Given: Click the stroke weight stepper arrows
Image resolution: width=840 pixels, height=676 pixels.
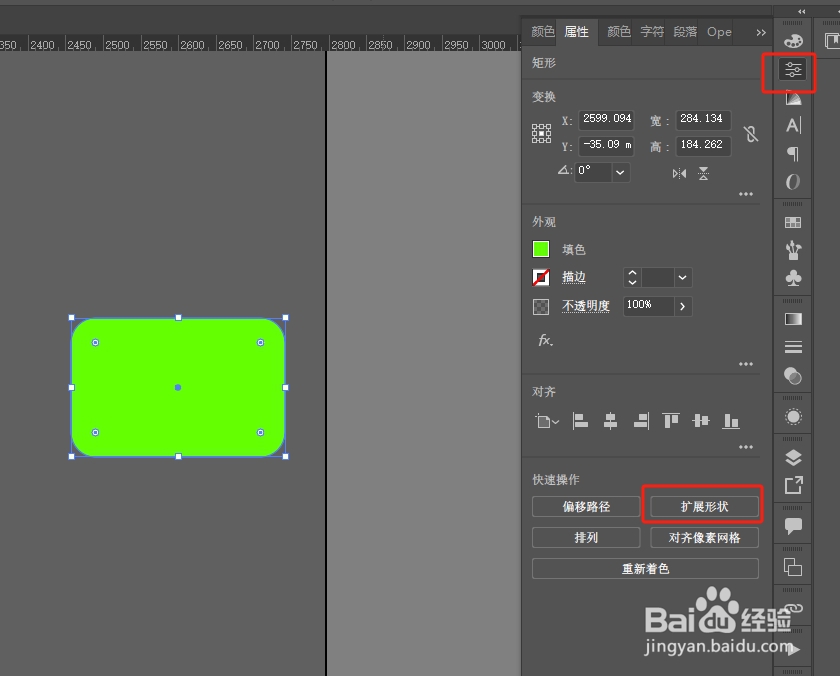Looking at the screenshot, I should (x=632, y=277).
